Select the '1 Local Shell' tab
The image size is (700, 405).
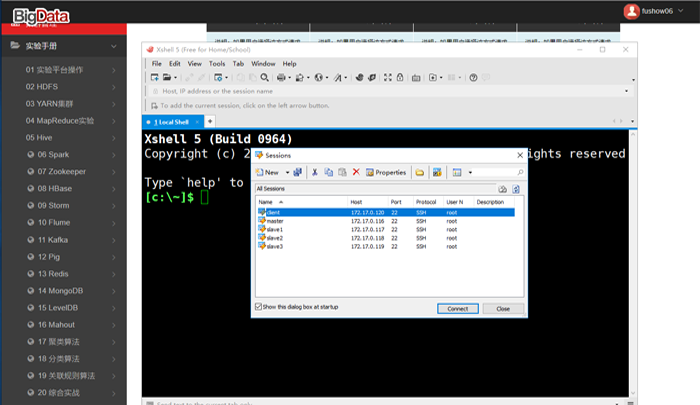click(x=174, y=121)
